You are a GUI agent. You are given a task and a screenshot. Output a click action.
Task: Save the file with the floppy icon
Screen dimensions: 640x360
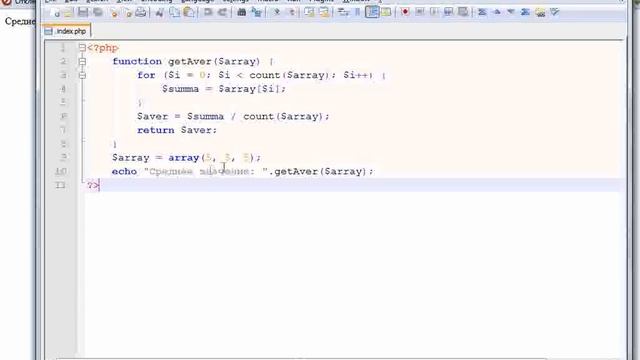[83, 12]
